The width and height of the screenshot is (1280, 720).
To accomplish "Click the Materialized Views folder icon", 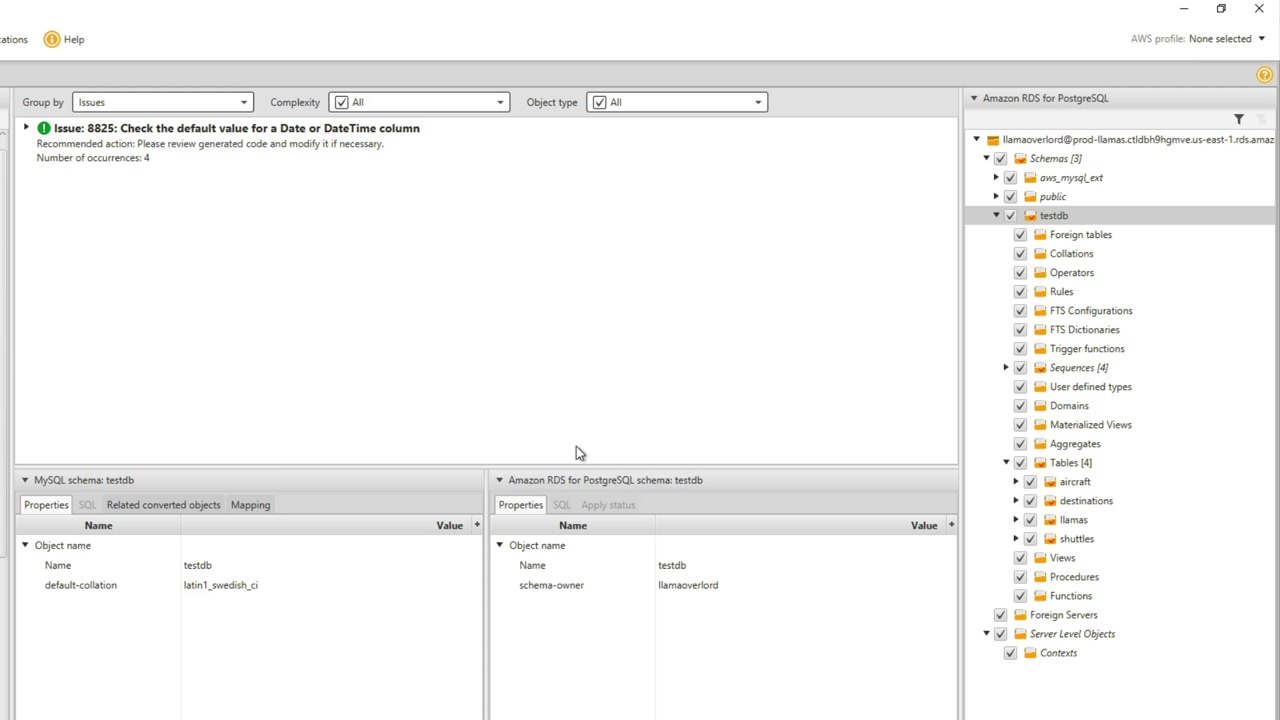I will pos(1040,425).
